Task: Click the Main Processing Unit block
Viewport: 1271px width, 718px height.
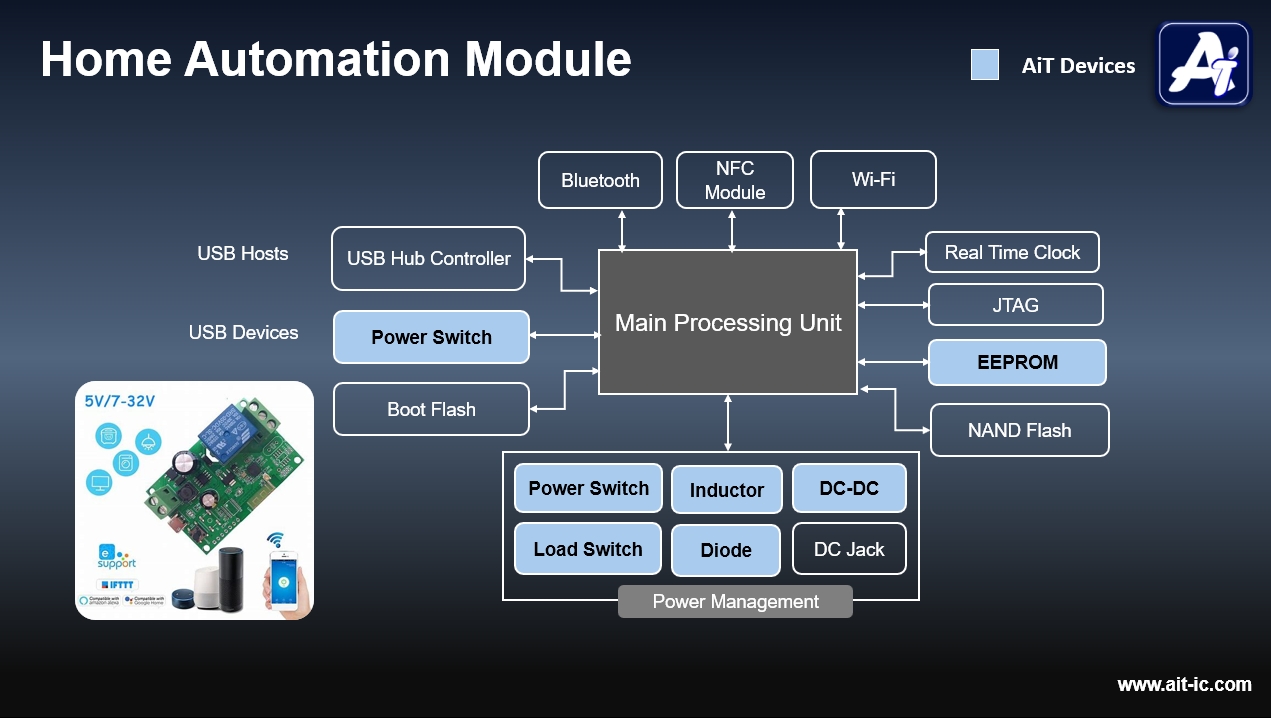Action: pyautogui.click(x=727, y=322)
